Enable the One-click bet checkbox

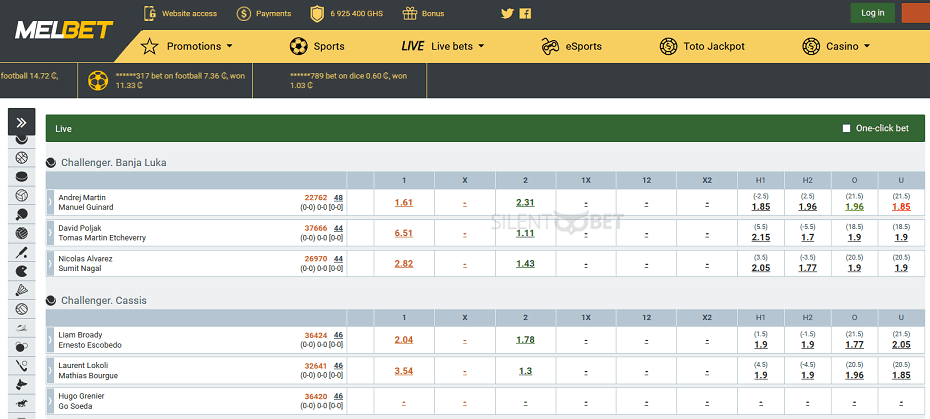(x=846, y=128)
